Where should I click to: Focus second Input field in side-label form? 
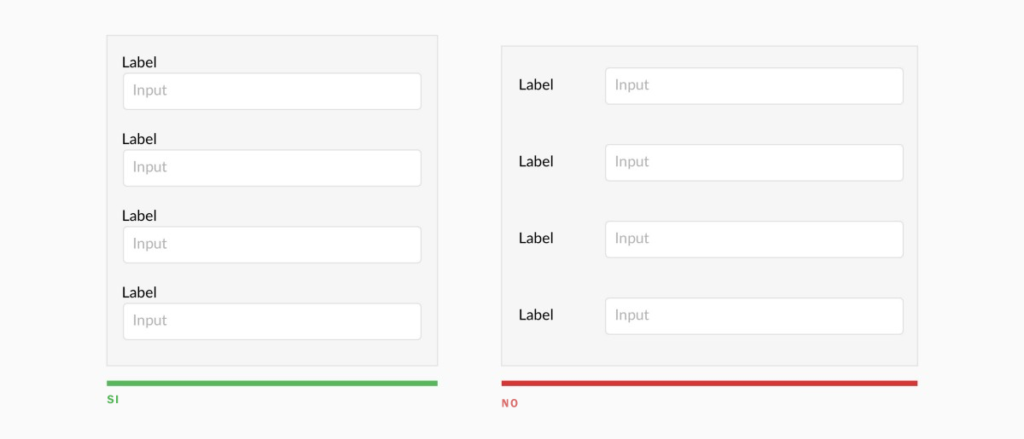[754, 163]
